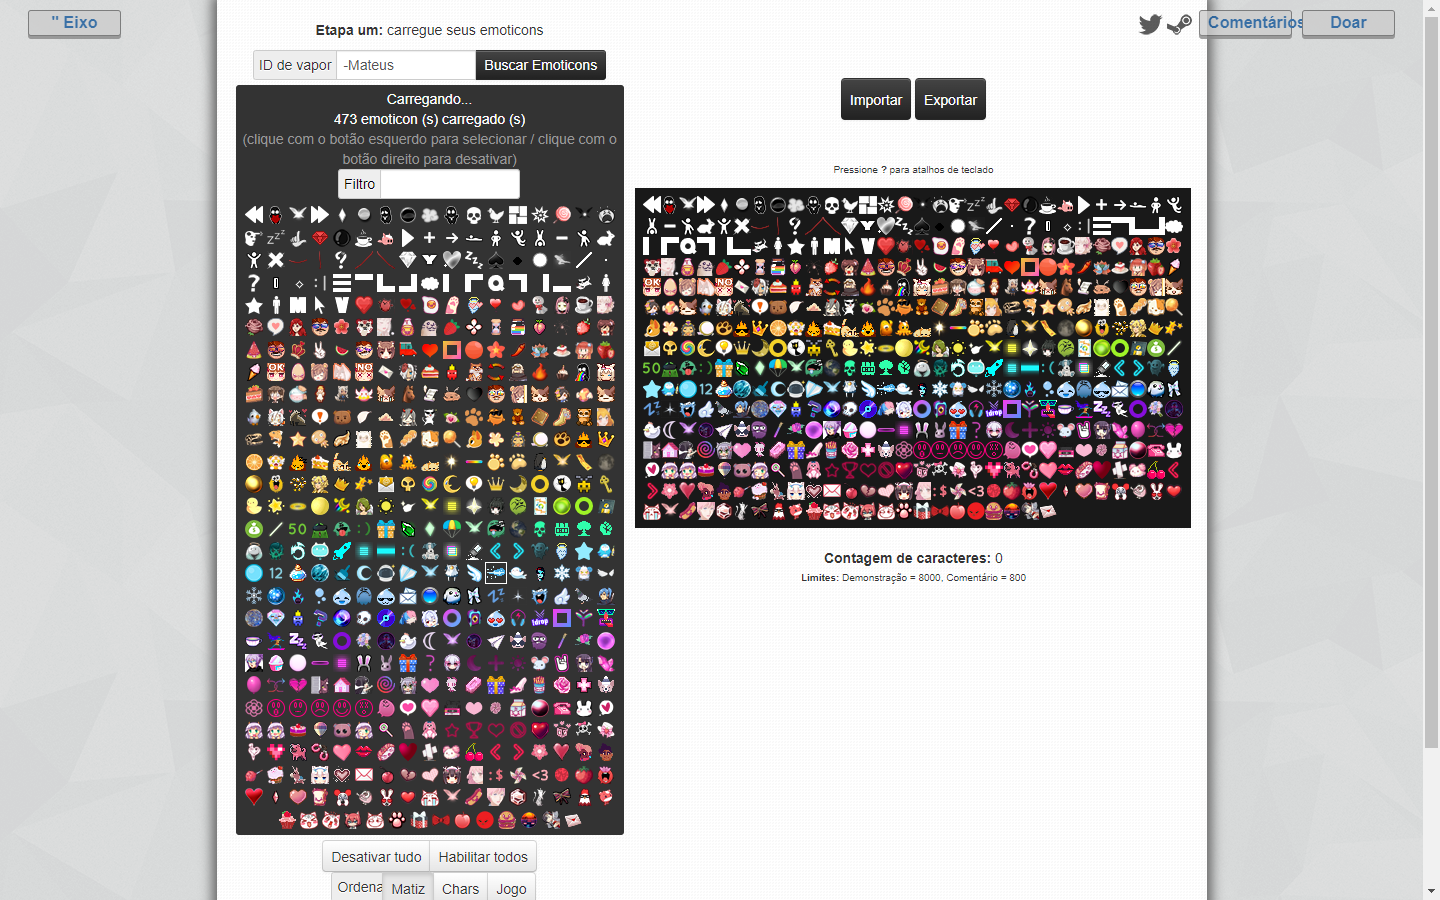Select white mouse cursor emoticon in loaded list
Screen dimensions: 1440x900
(x=320, y=305)
